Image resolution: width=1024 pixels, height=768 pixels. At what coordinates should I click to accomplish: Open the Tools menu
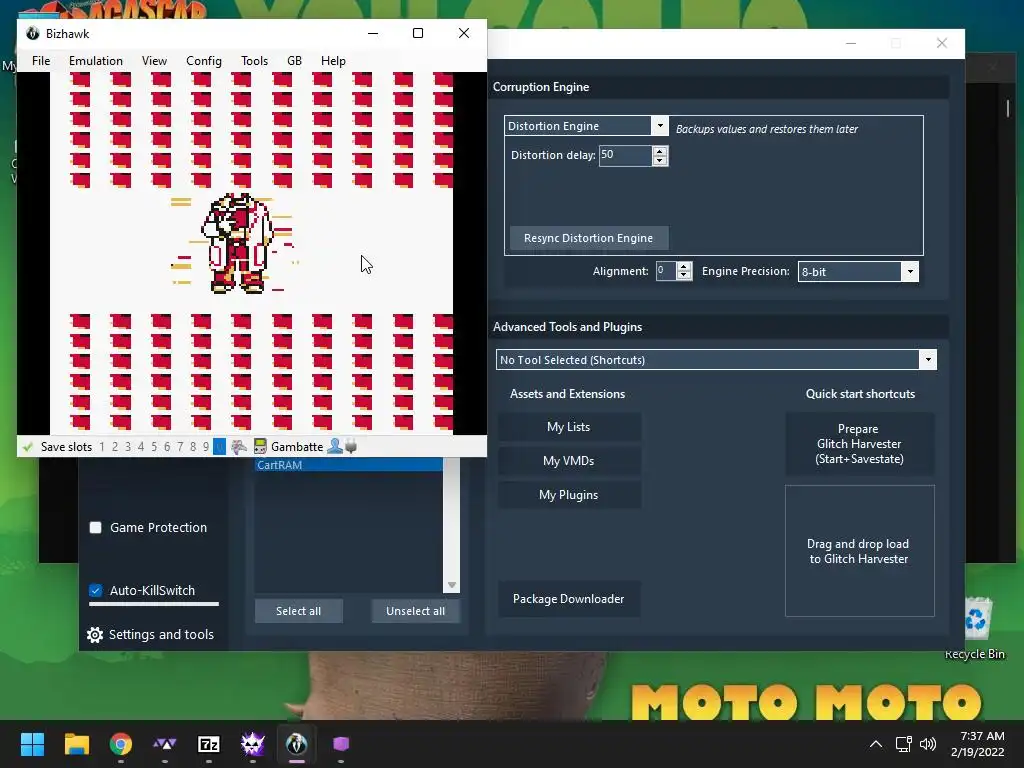click(x=254, y=61)
